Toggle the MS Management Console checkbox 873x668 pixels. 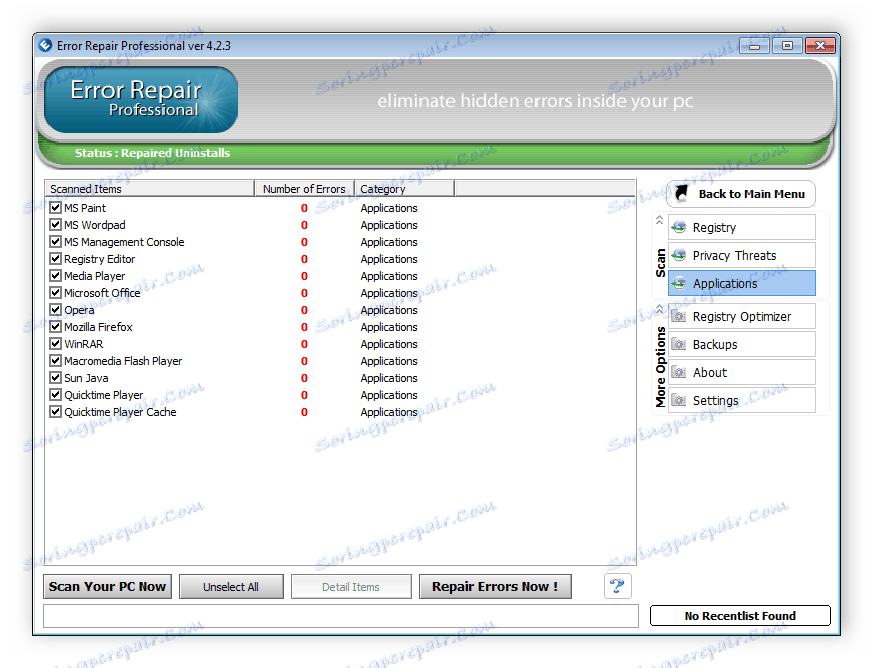click(55, 242)
